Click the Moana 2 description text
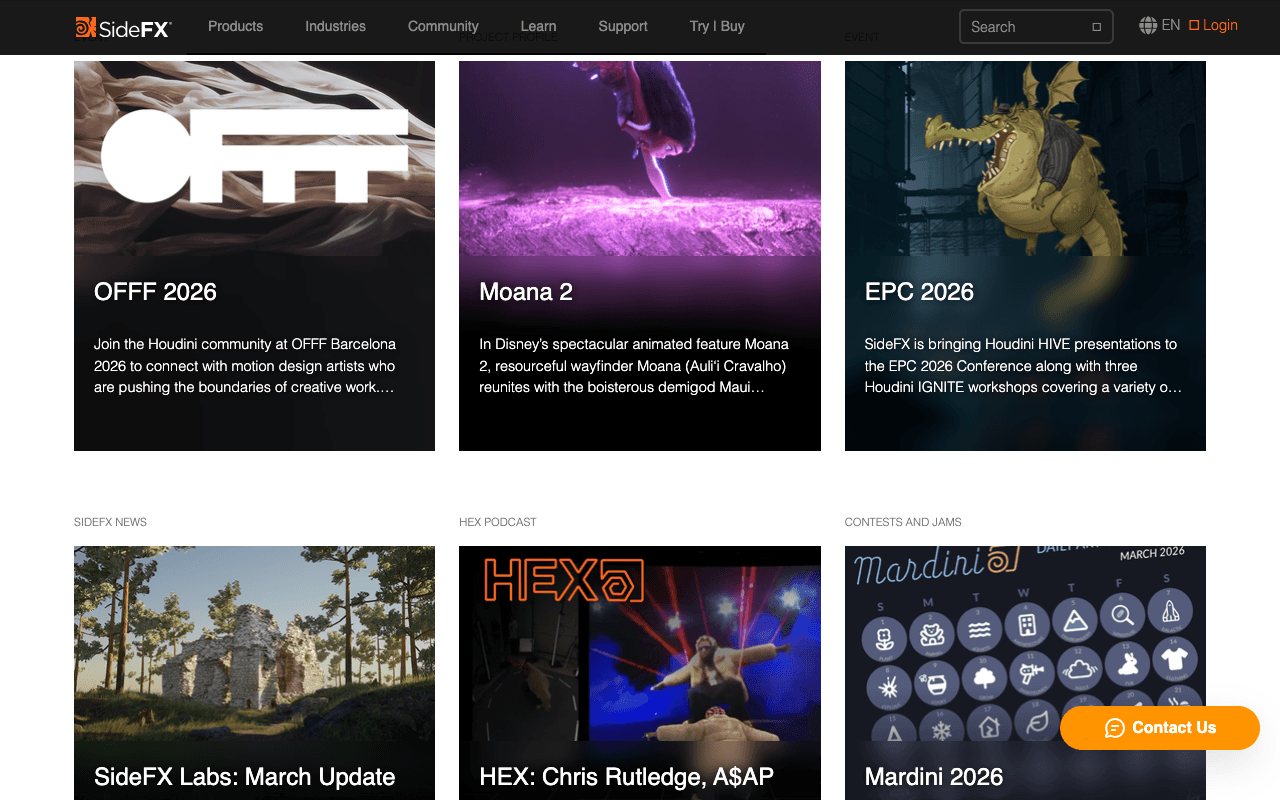The image size is (1280, 800). tap(634, 365)
